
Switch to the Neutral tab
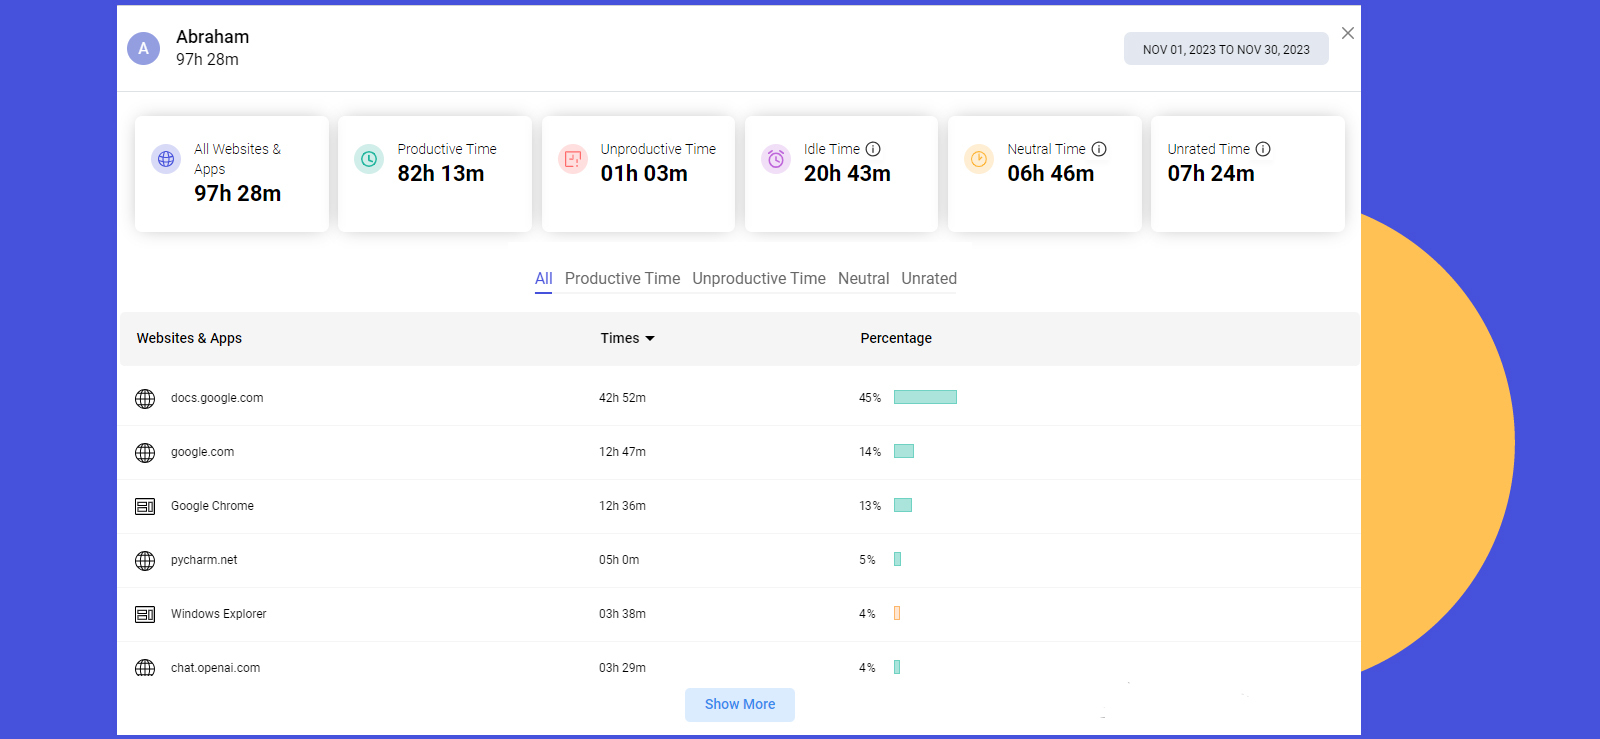tap(863, 279)
